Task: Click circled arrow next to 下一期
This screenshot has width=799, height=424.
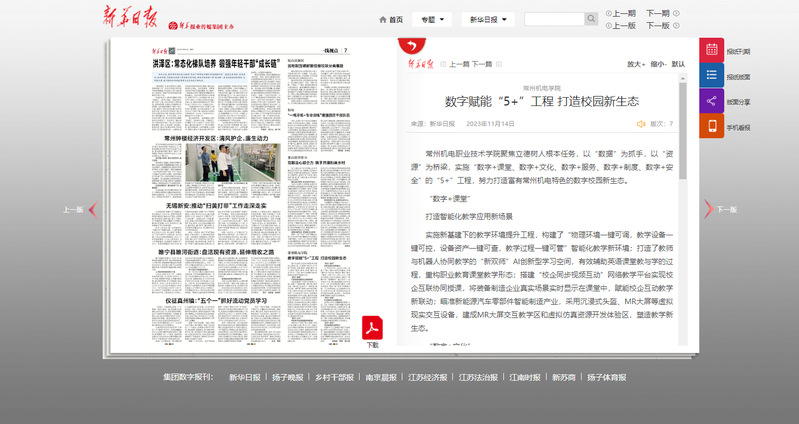Action: 676,13
